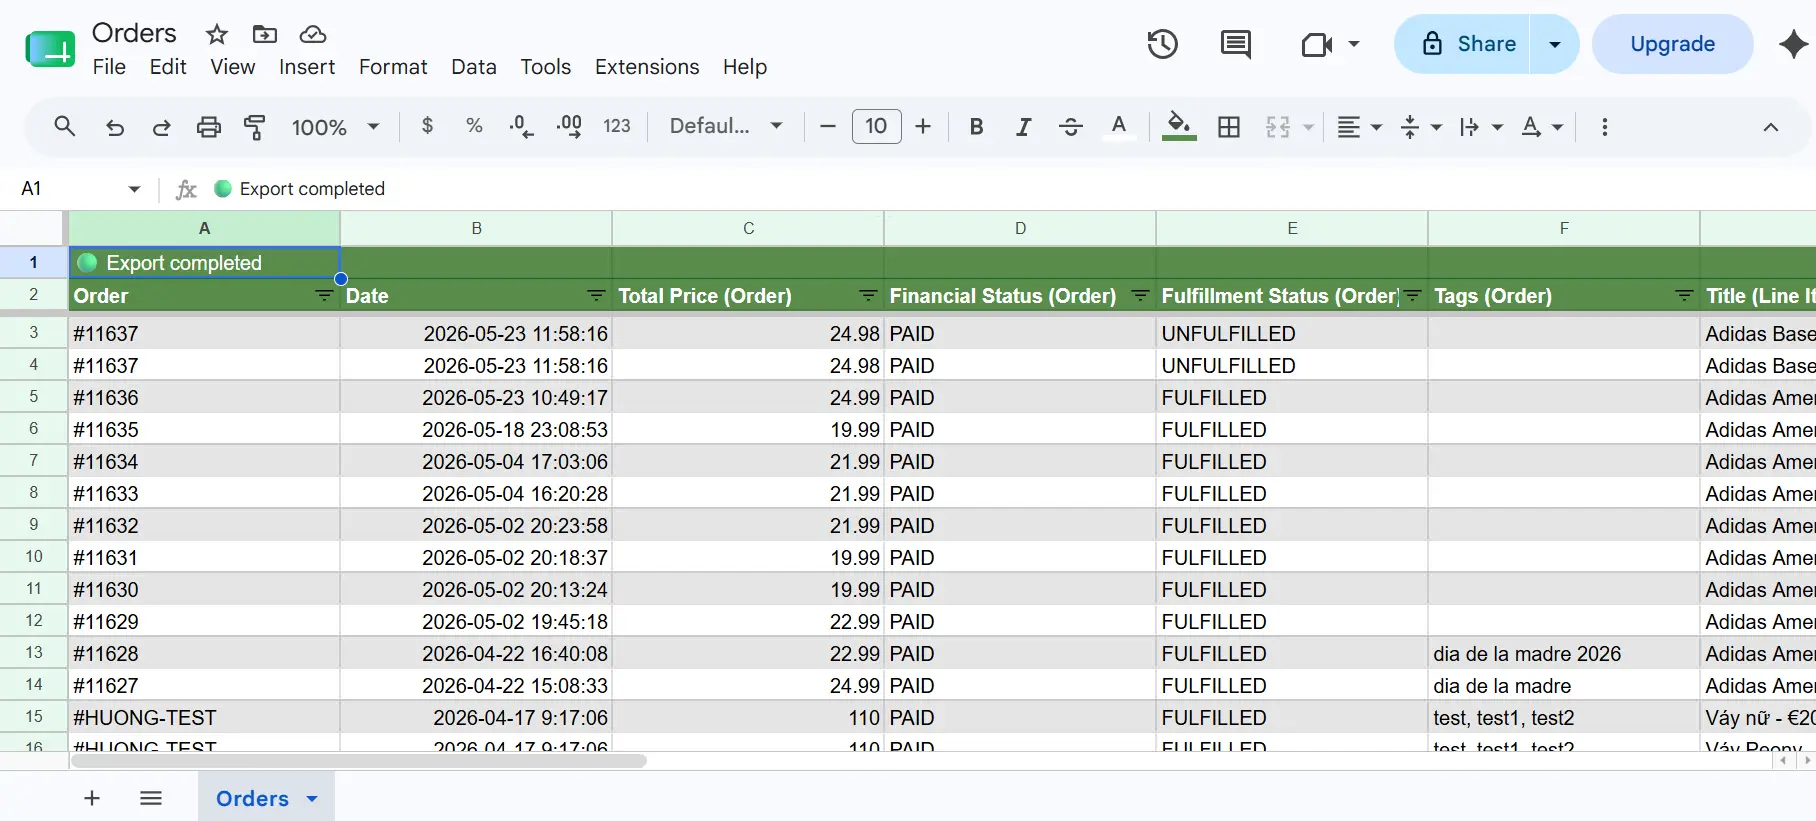
Task: Toggle italic formatting
Action: [x=1023, y=127]
